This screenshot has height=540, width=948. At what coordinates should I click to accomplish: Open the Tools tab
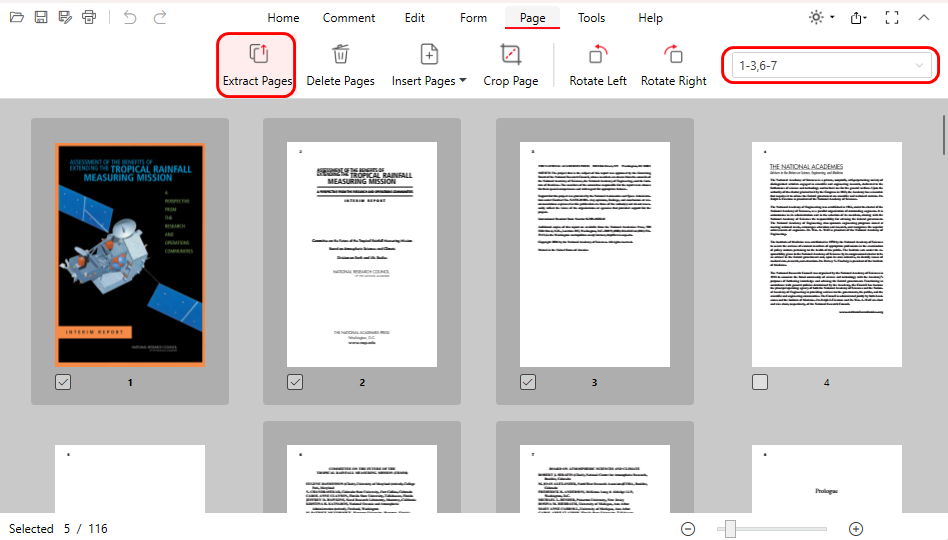(591, 18)
